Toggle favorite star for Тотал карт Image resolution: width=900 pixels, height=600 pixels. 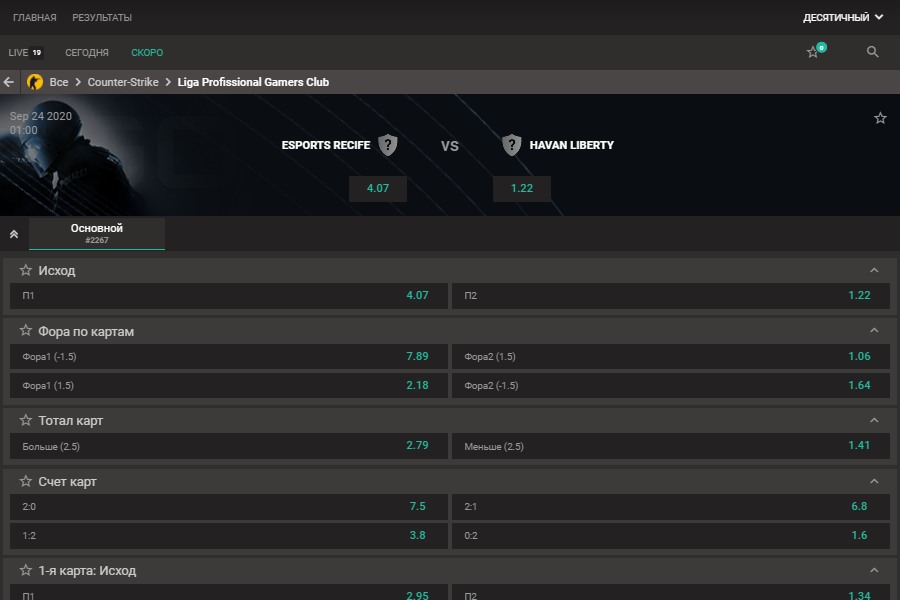pyautogui.click(x=26, y=420)
